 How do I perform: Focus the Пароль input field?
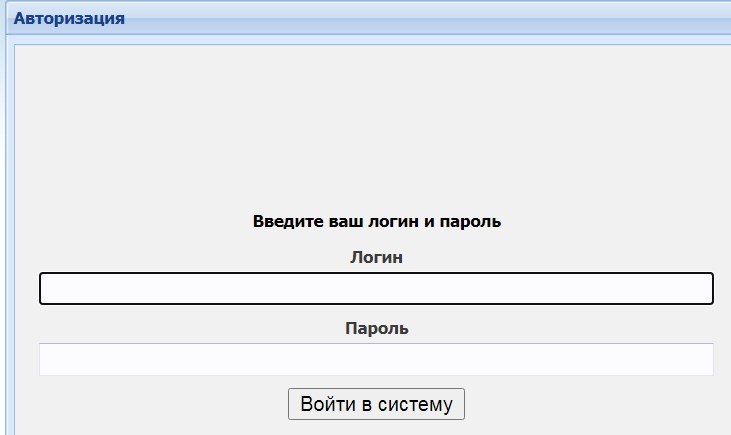376,359
